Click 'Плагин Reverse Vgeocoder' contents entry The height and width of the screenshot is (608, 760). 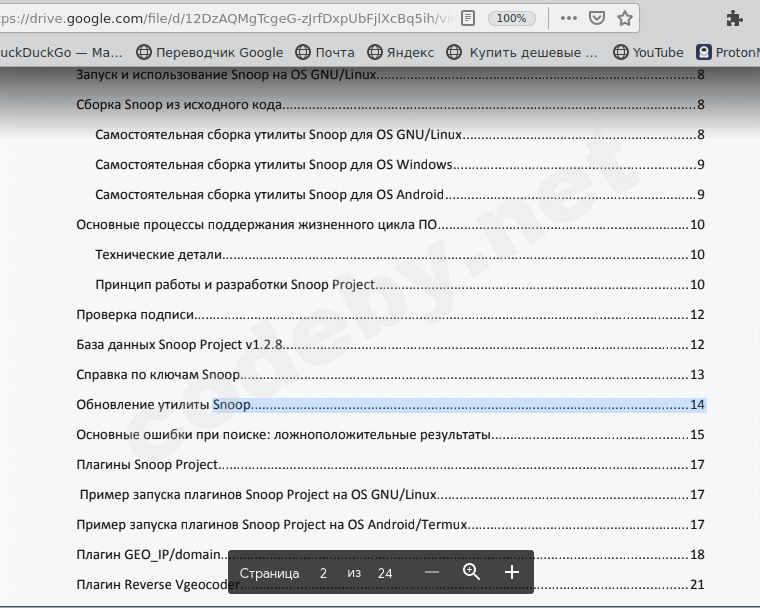pos(390,585)
